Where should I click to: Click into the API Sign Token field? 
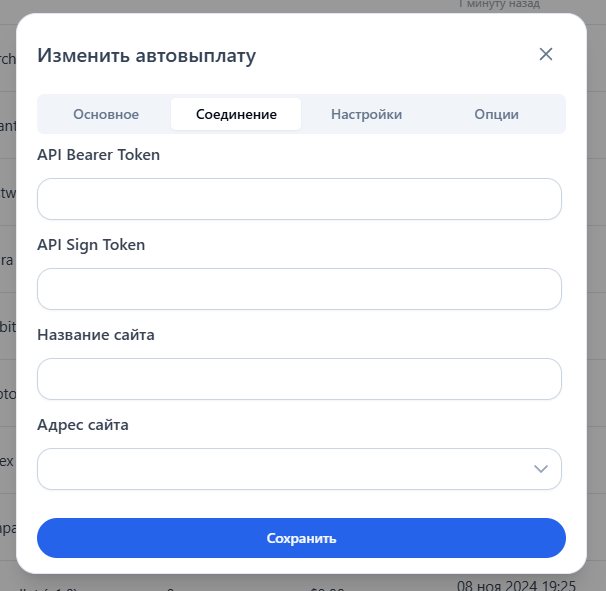(x=299, y=289)
